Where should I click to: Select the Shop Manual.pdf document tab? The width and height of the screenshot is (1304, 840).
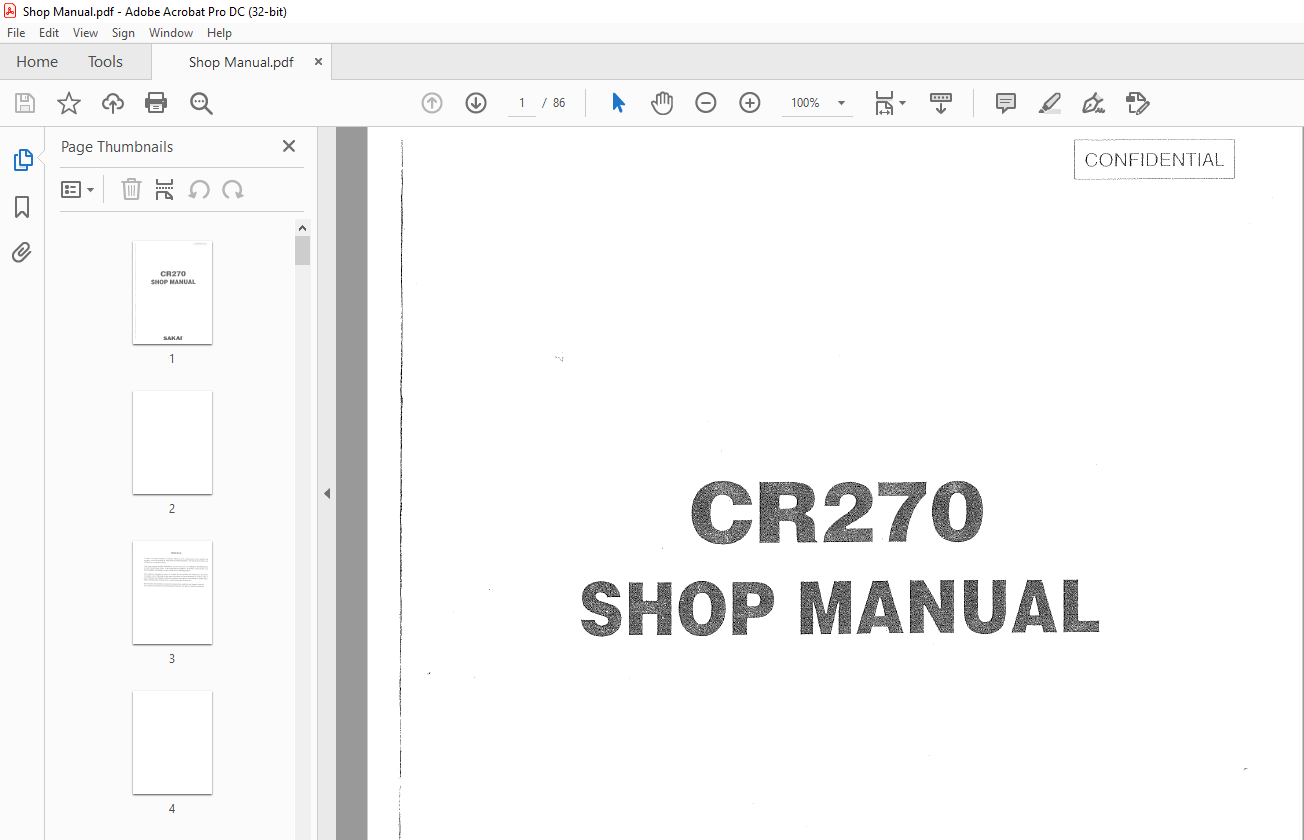pyautogui.click(x=241, y=62)
